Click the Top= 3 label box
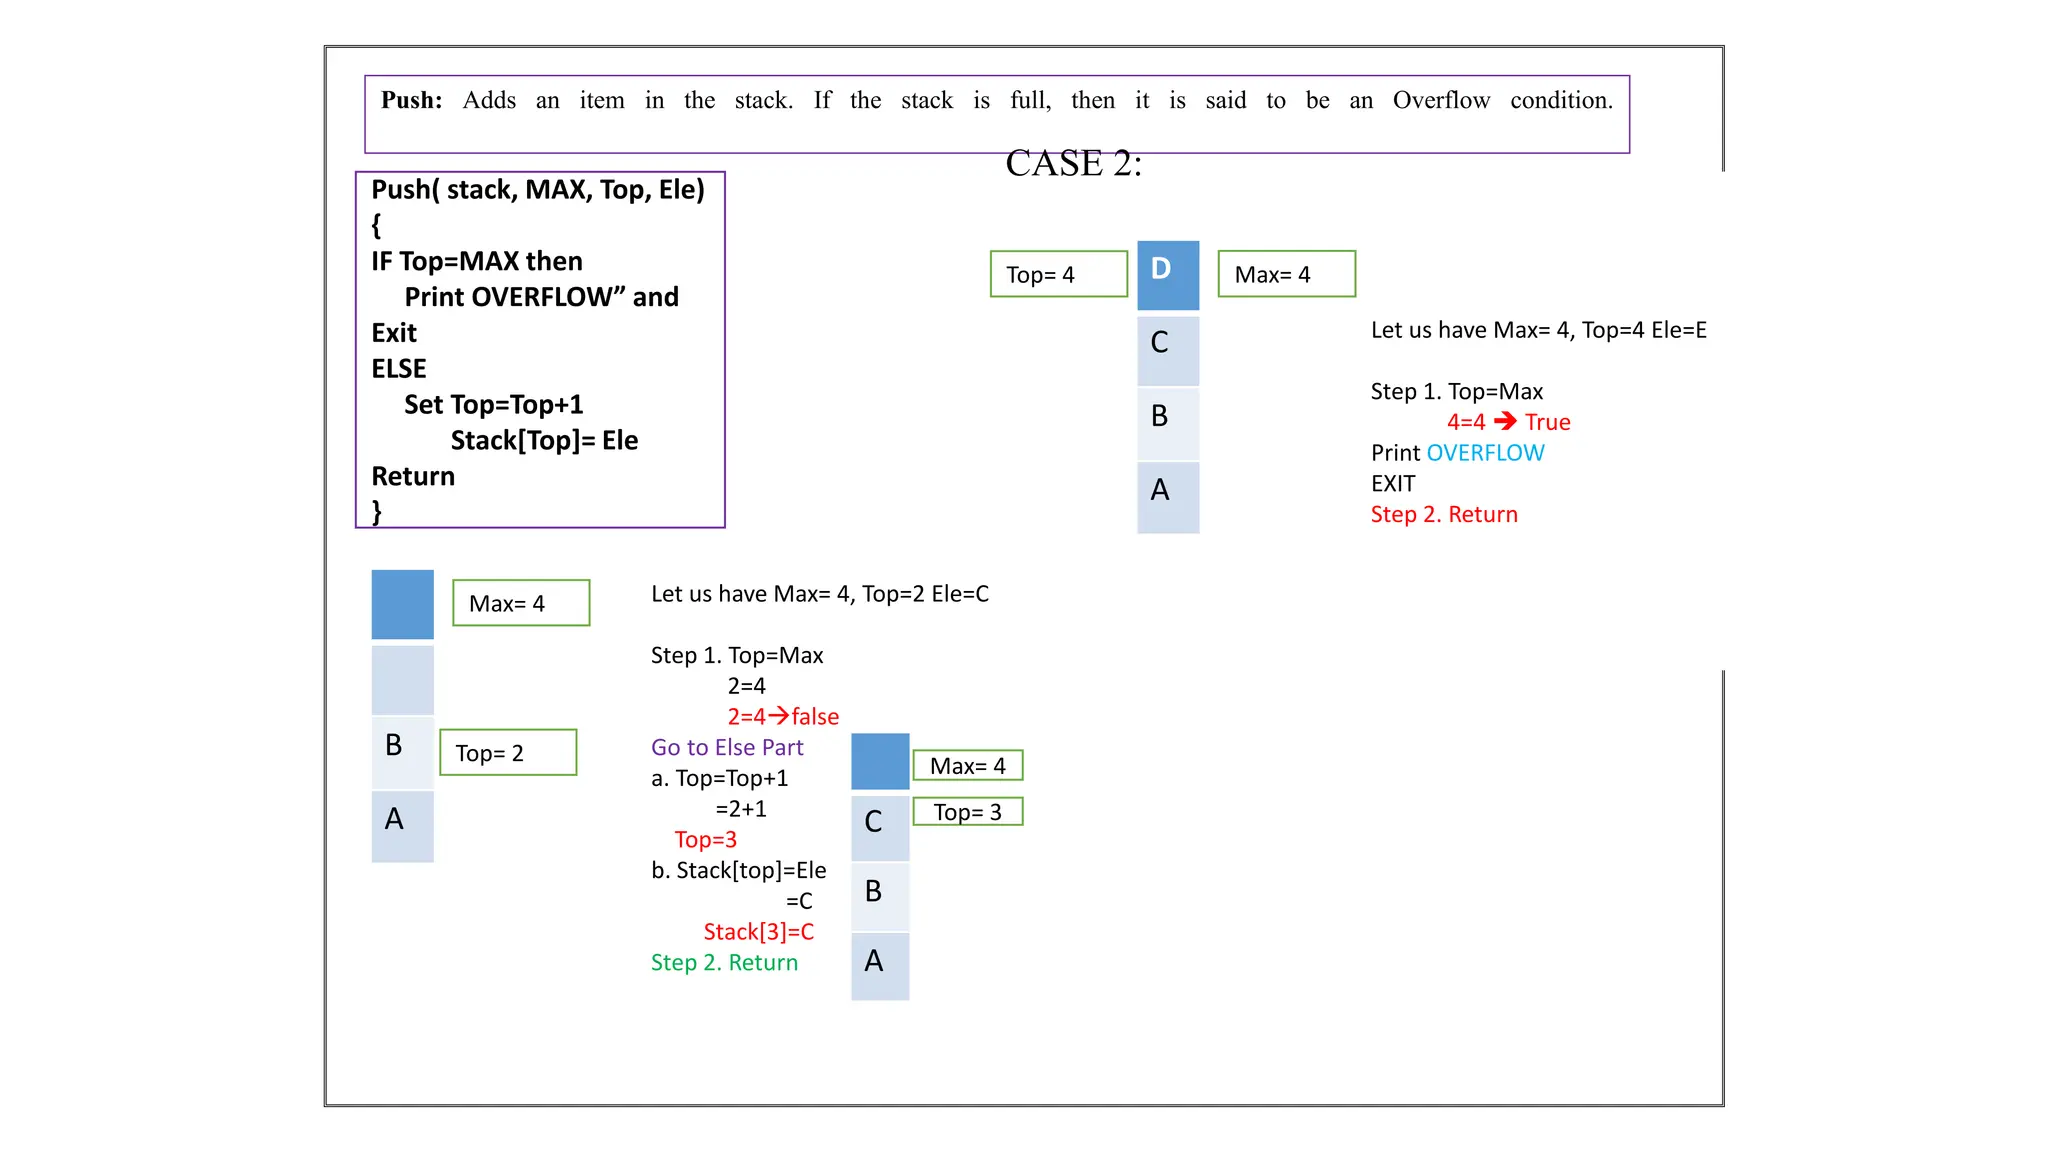Image resolution: width=2048 pixels, height=1152 pixels. [967, 812]
